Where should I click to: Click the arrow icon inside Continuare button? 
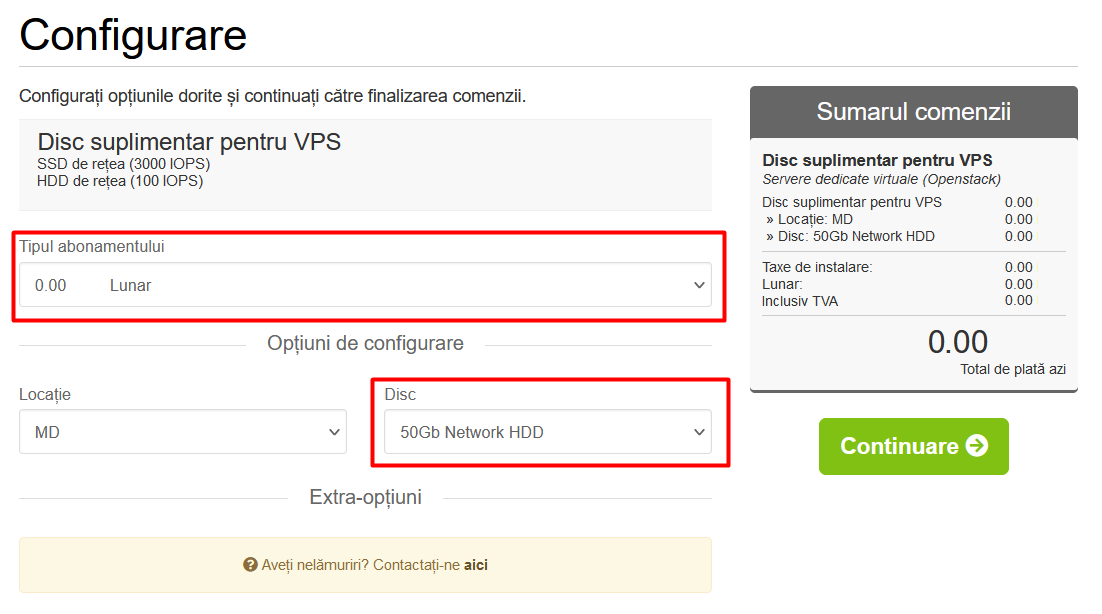[x=976, y=446]
